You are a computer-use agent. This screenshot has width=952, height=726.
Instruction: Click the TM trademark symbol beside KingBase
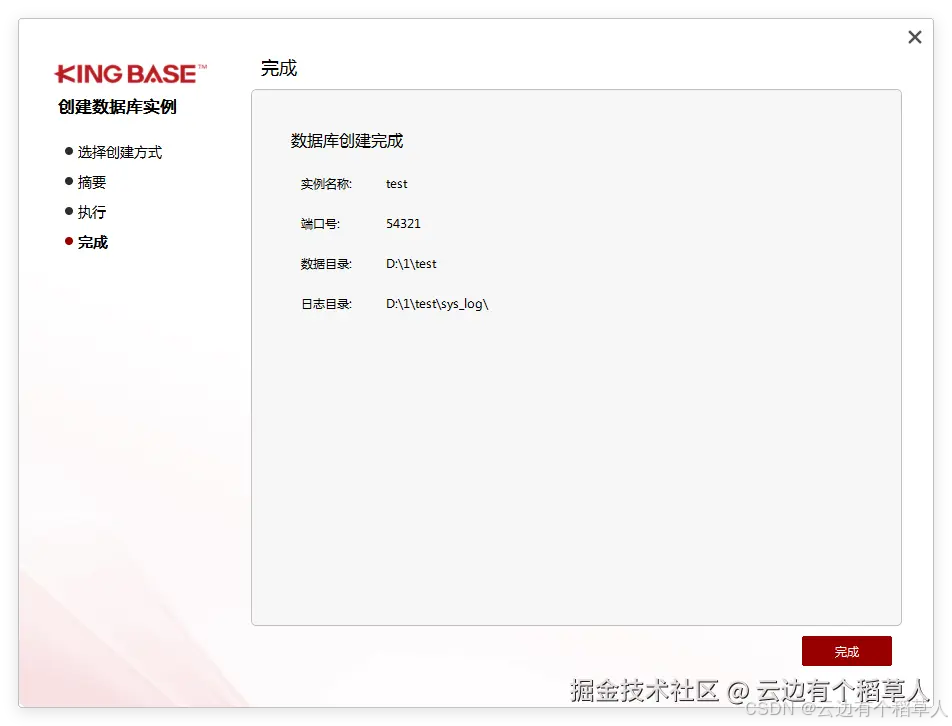click(203, 66)
